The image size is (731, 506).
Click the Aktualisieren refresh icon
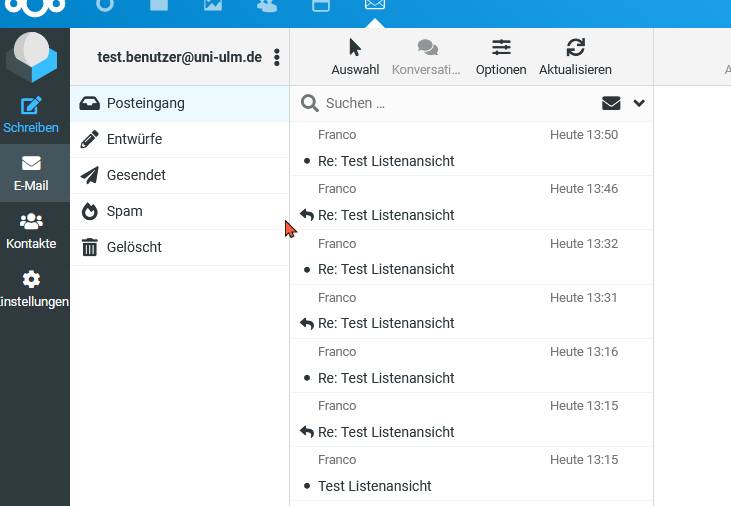tap(575, 47)
